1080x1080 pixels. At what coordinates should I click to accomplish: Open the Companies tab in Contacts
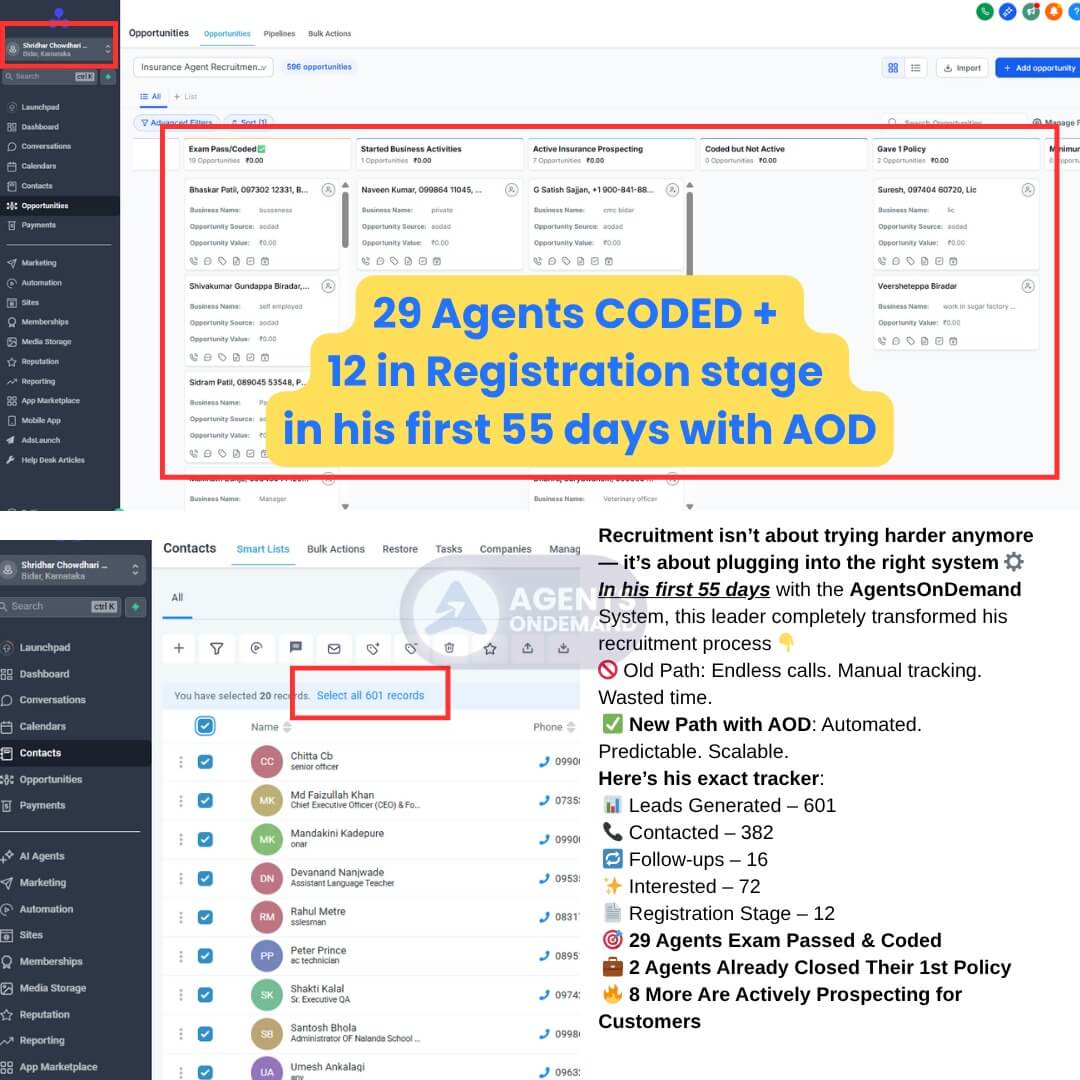coord(505,549)
